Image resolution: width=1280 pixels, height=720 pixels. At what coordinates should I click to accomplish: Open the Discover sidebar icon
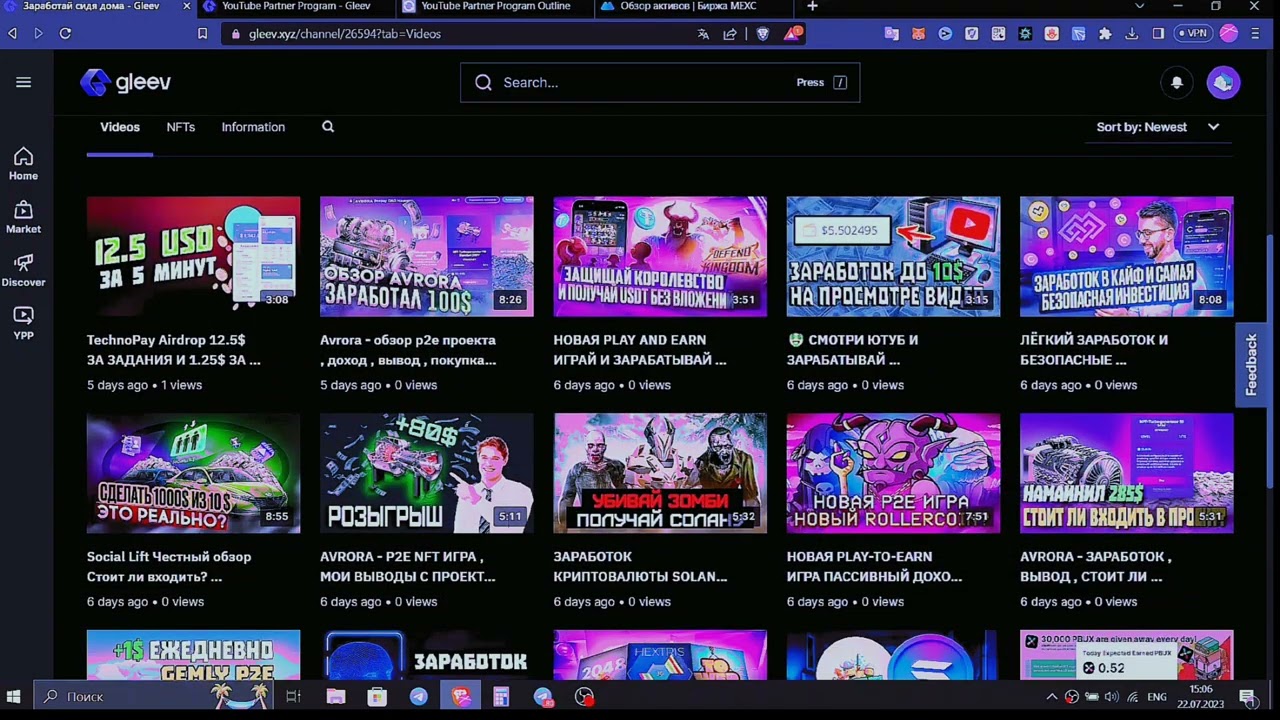[x=23, y=270]
